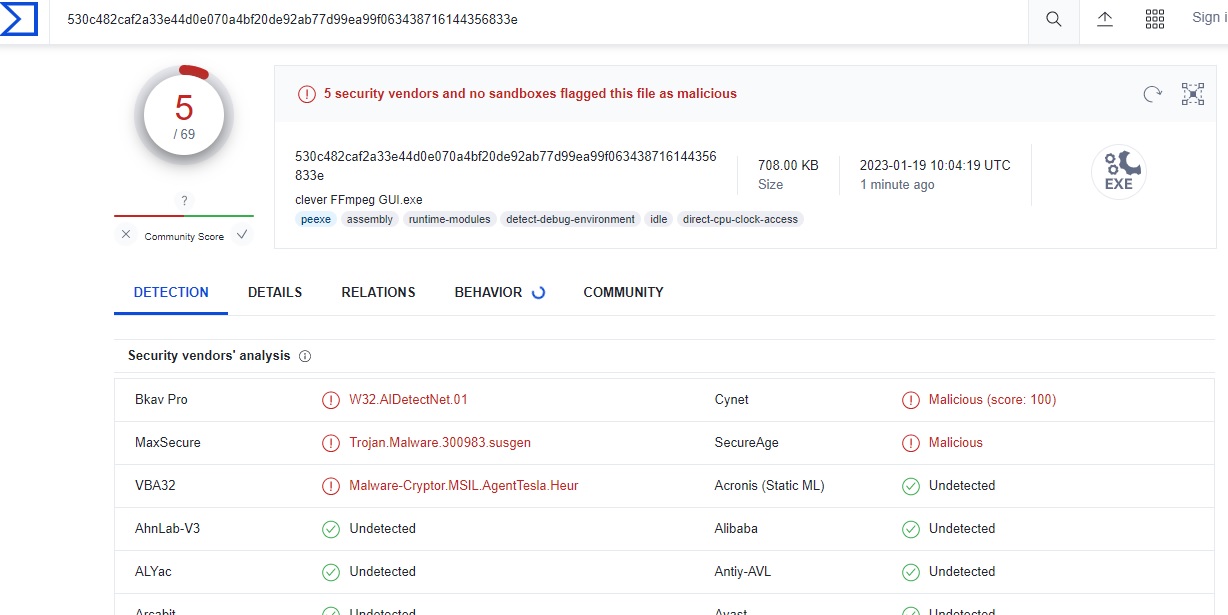The image size is (1228, 615).
Task: Click the 5/69 detection score gauge
Action: [x=184, y=115]
